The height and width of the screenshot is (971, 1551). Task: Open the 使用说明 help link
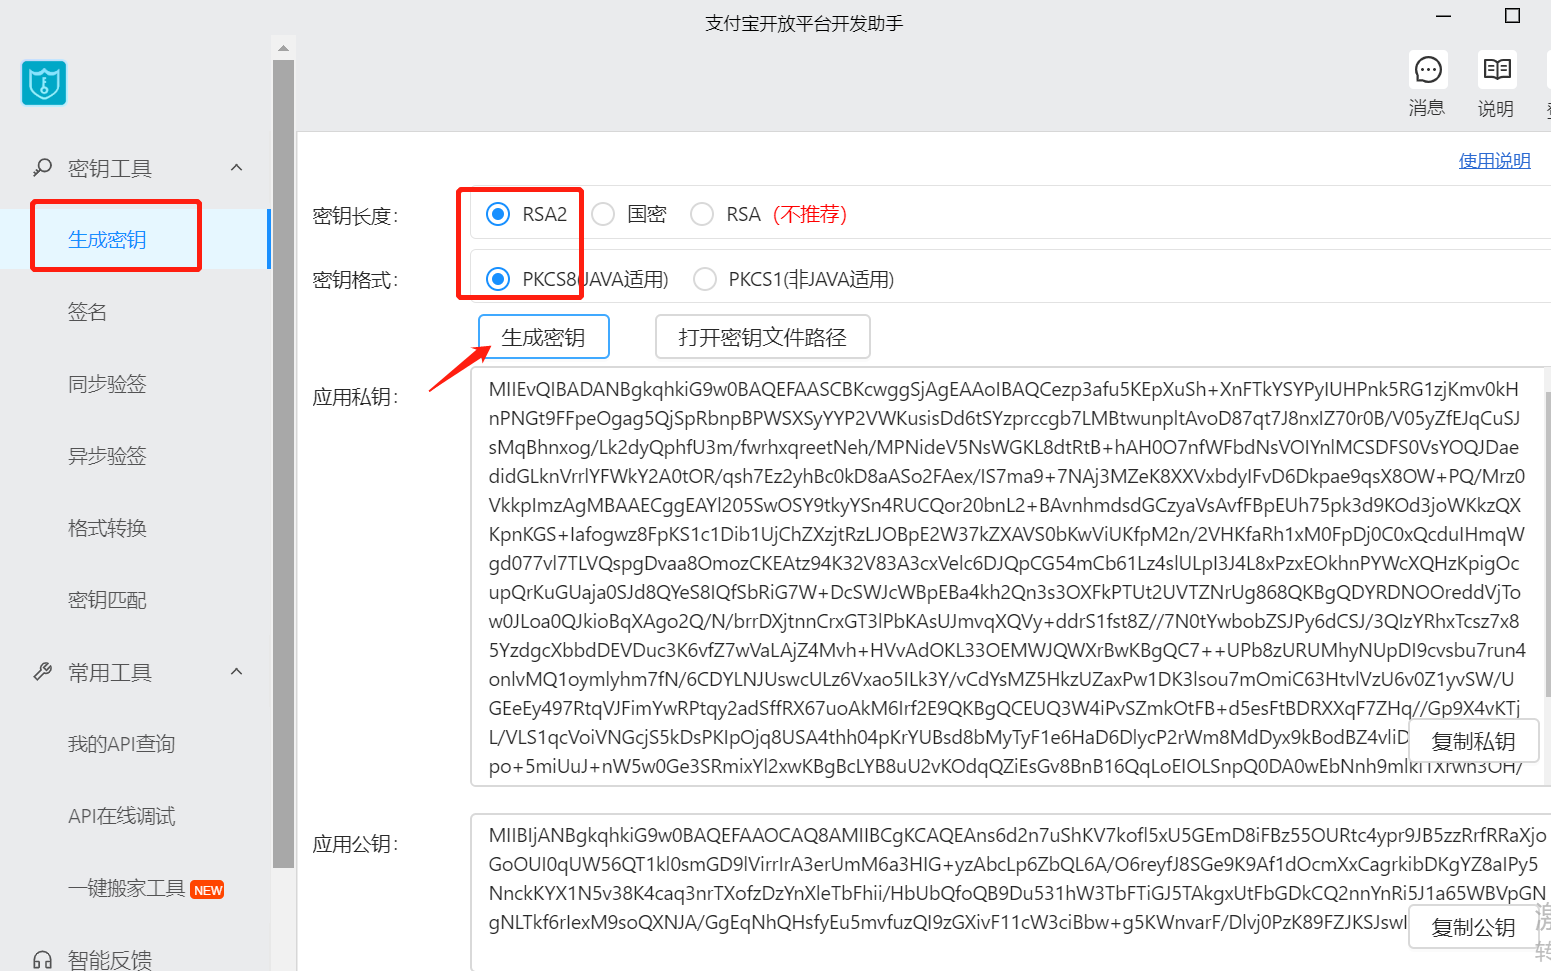pos(1494,160)
